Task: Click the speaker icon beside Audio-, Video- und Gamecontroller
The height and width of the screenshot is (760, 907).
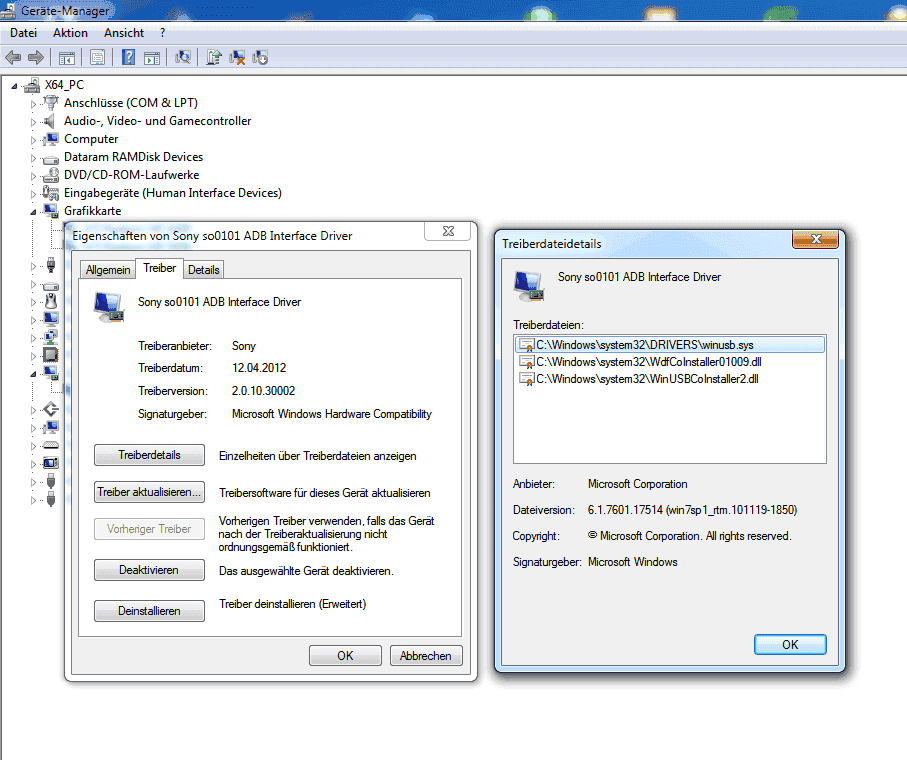Action: (x=50, y=121)
